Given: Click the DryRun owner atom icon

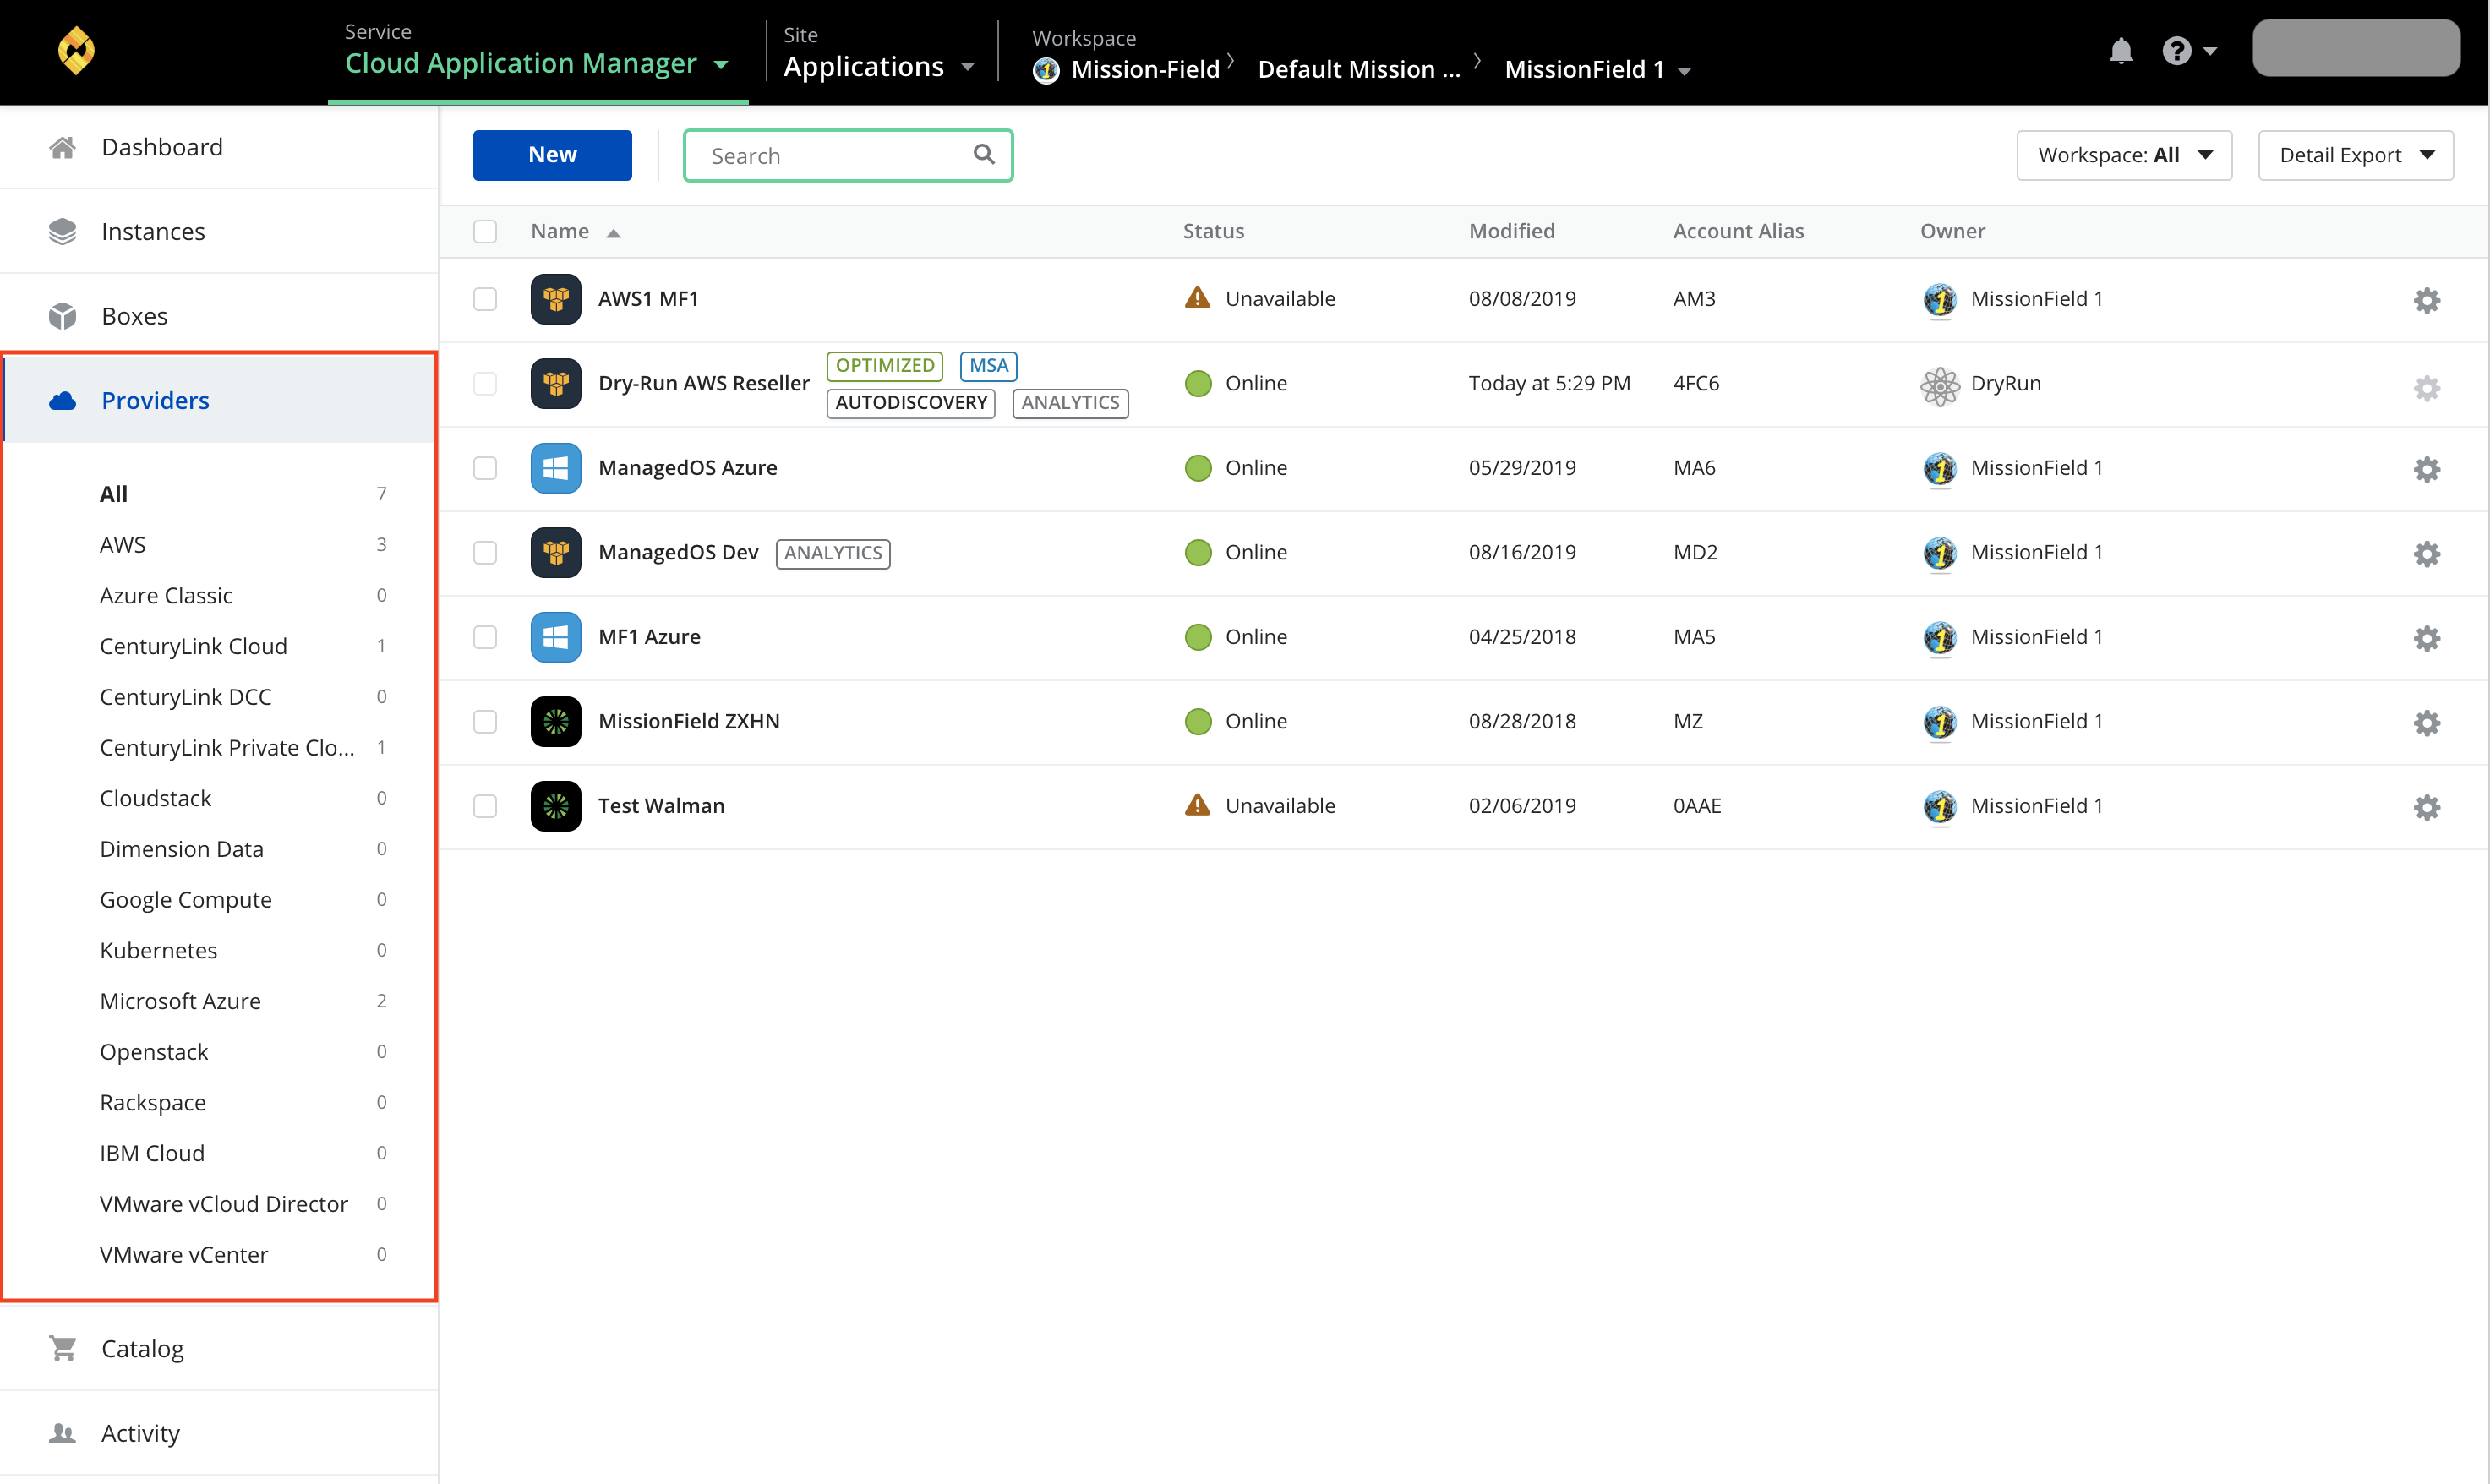Looking at the screenshot, I should pyautogui.click(x=1940, y=386).
